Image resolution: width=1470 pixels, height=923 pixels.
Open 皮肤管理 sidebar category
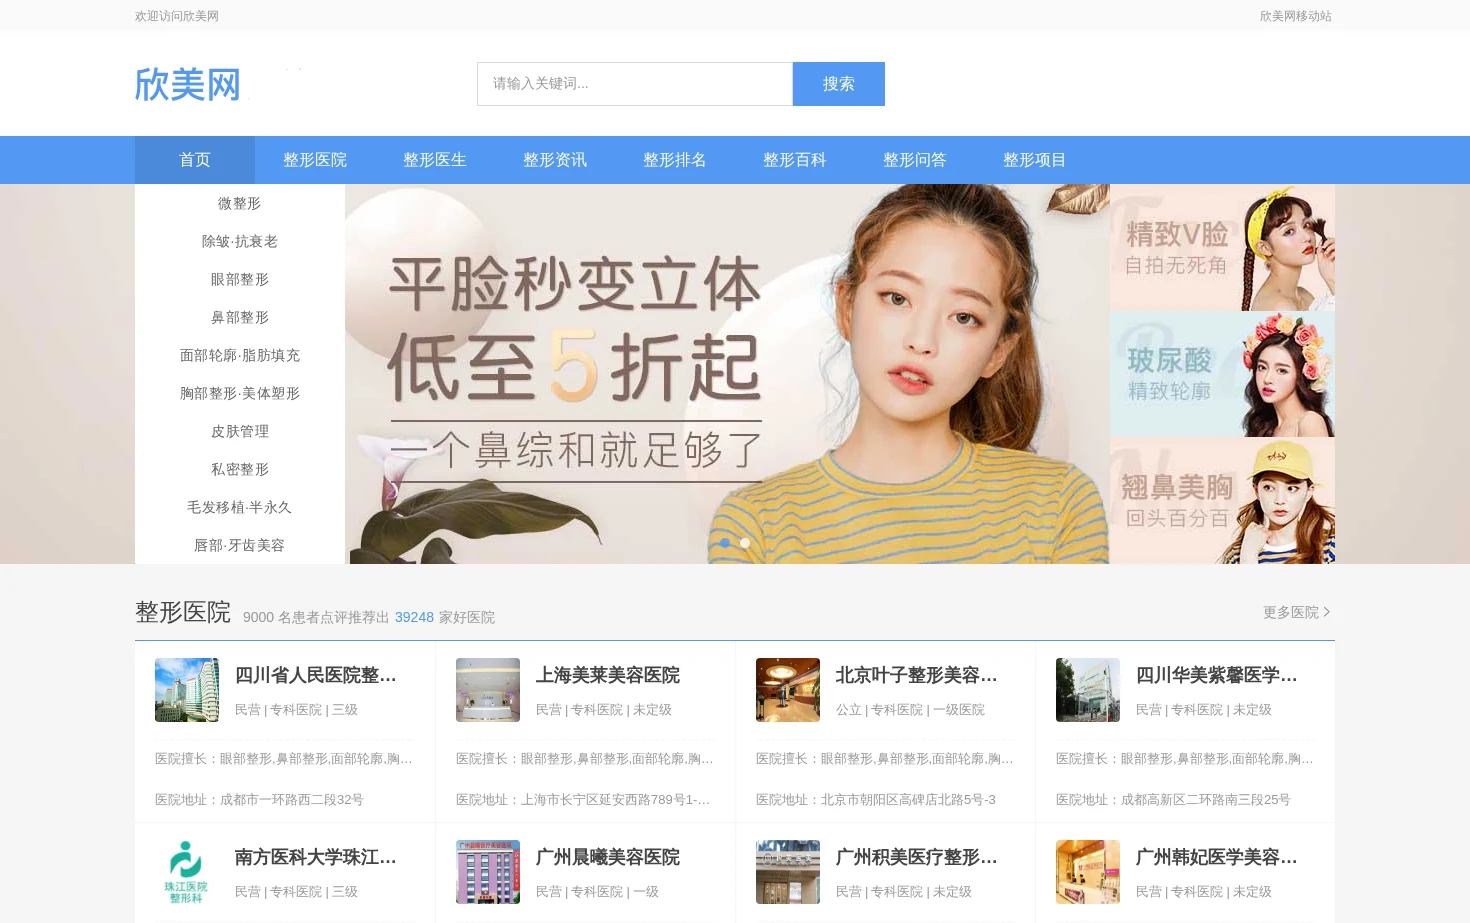tap(240, 431)
